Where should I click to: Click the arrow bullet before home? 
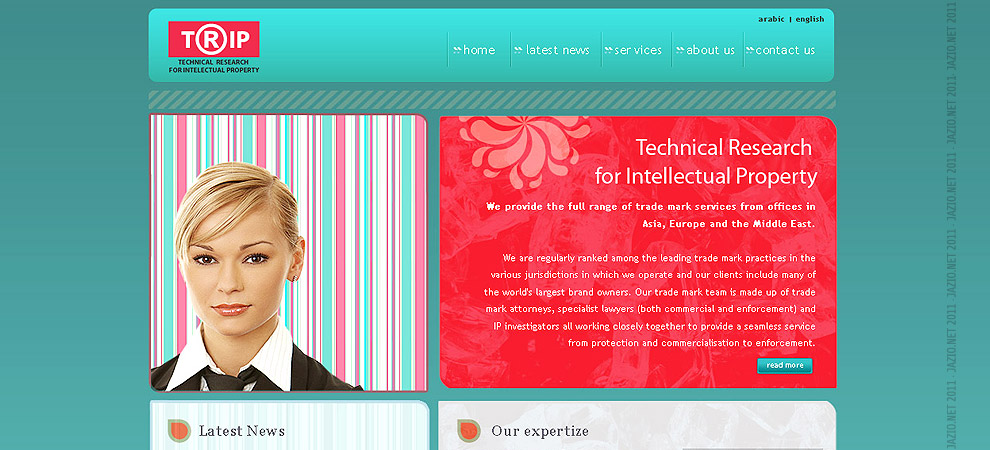point(457,50)
